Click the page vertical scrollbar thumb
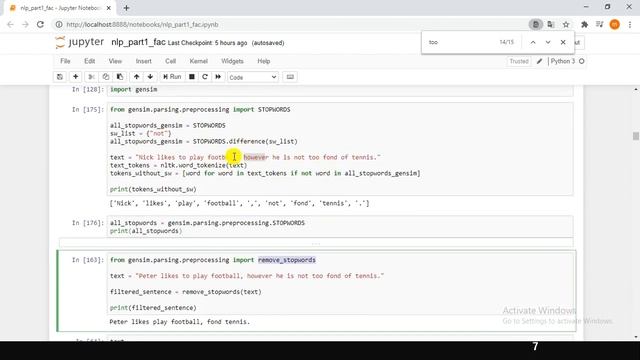Screen dimensions: 640x360 [x=636, y=136]
